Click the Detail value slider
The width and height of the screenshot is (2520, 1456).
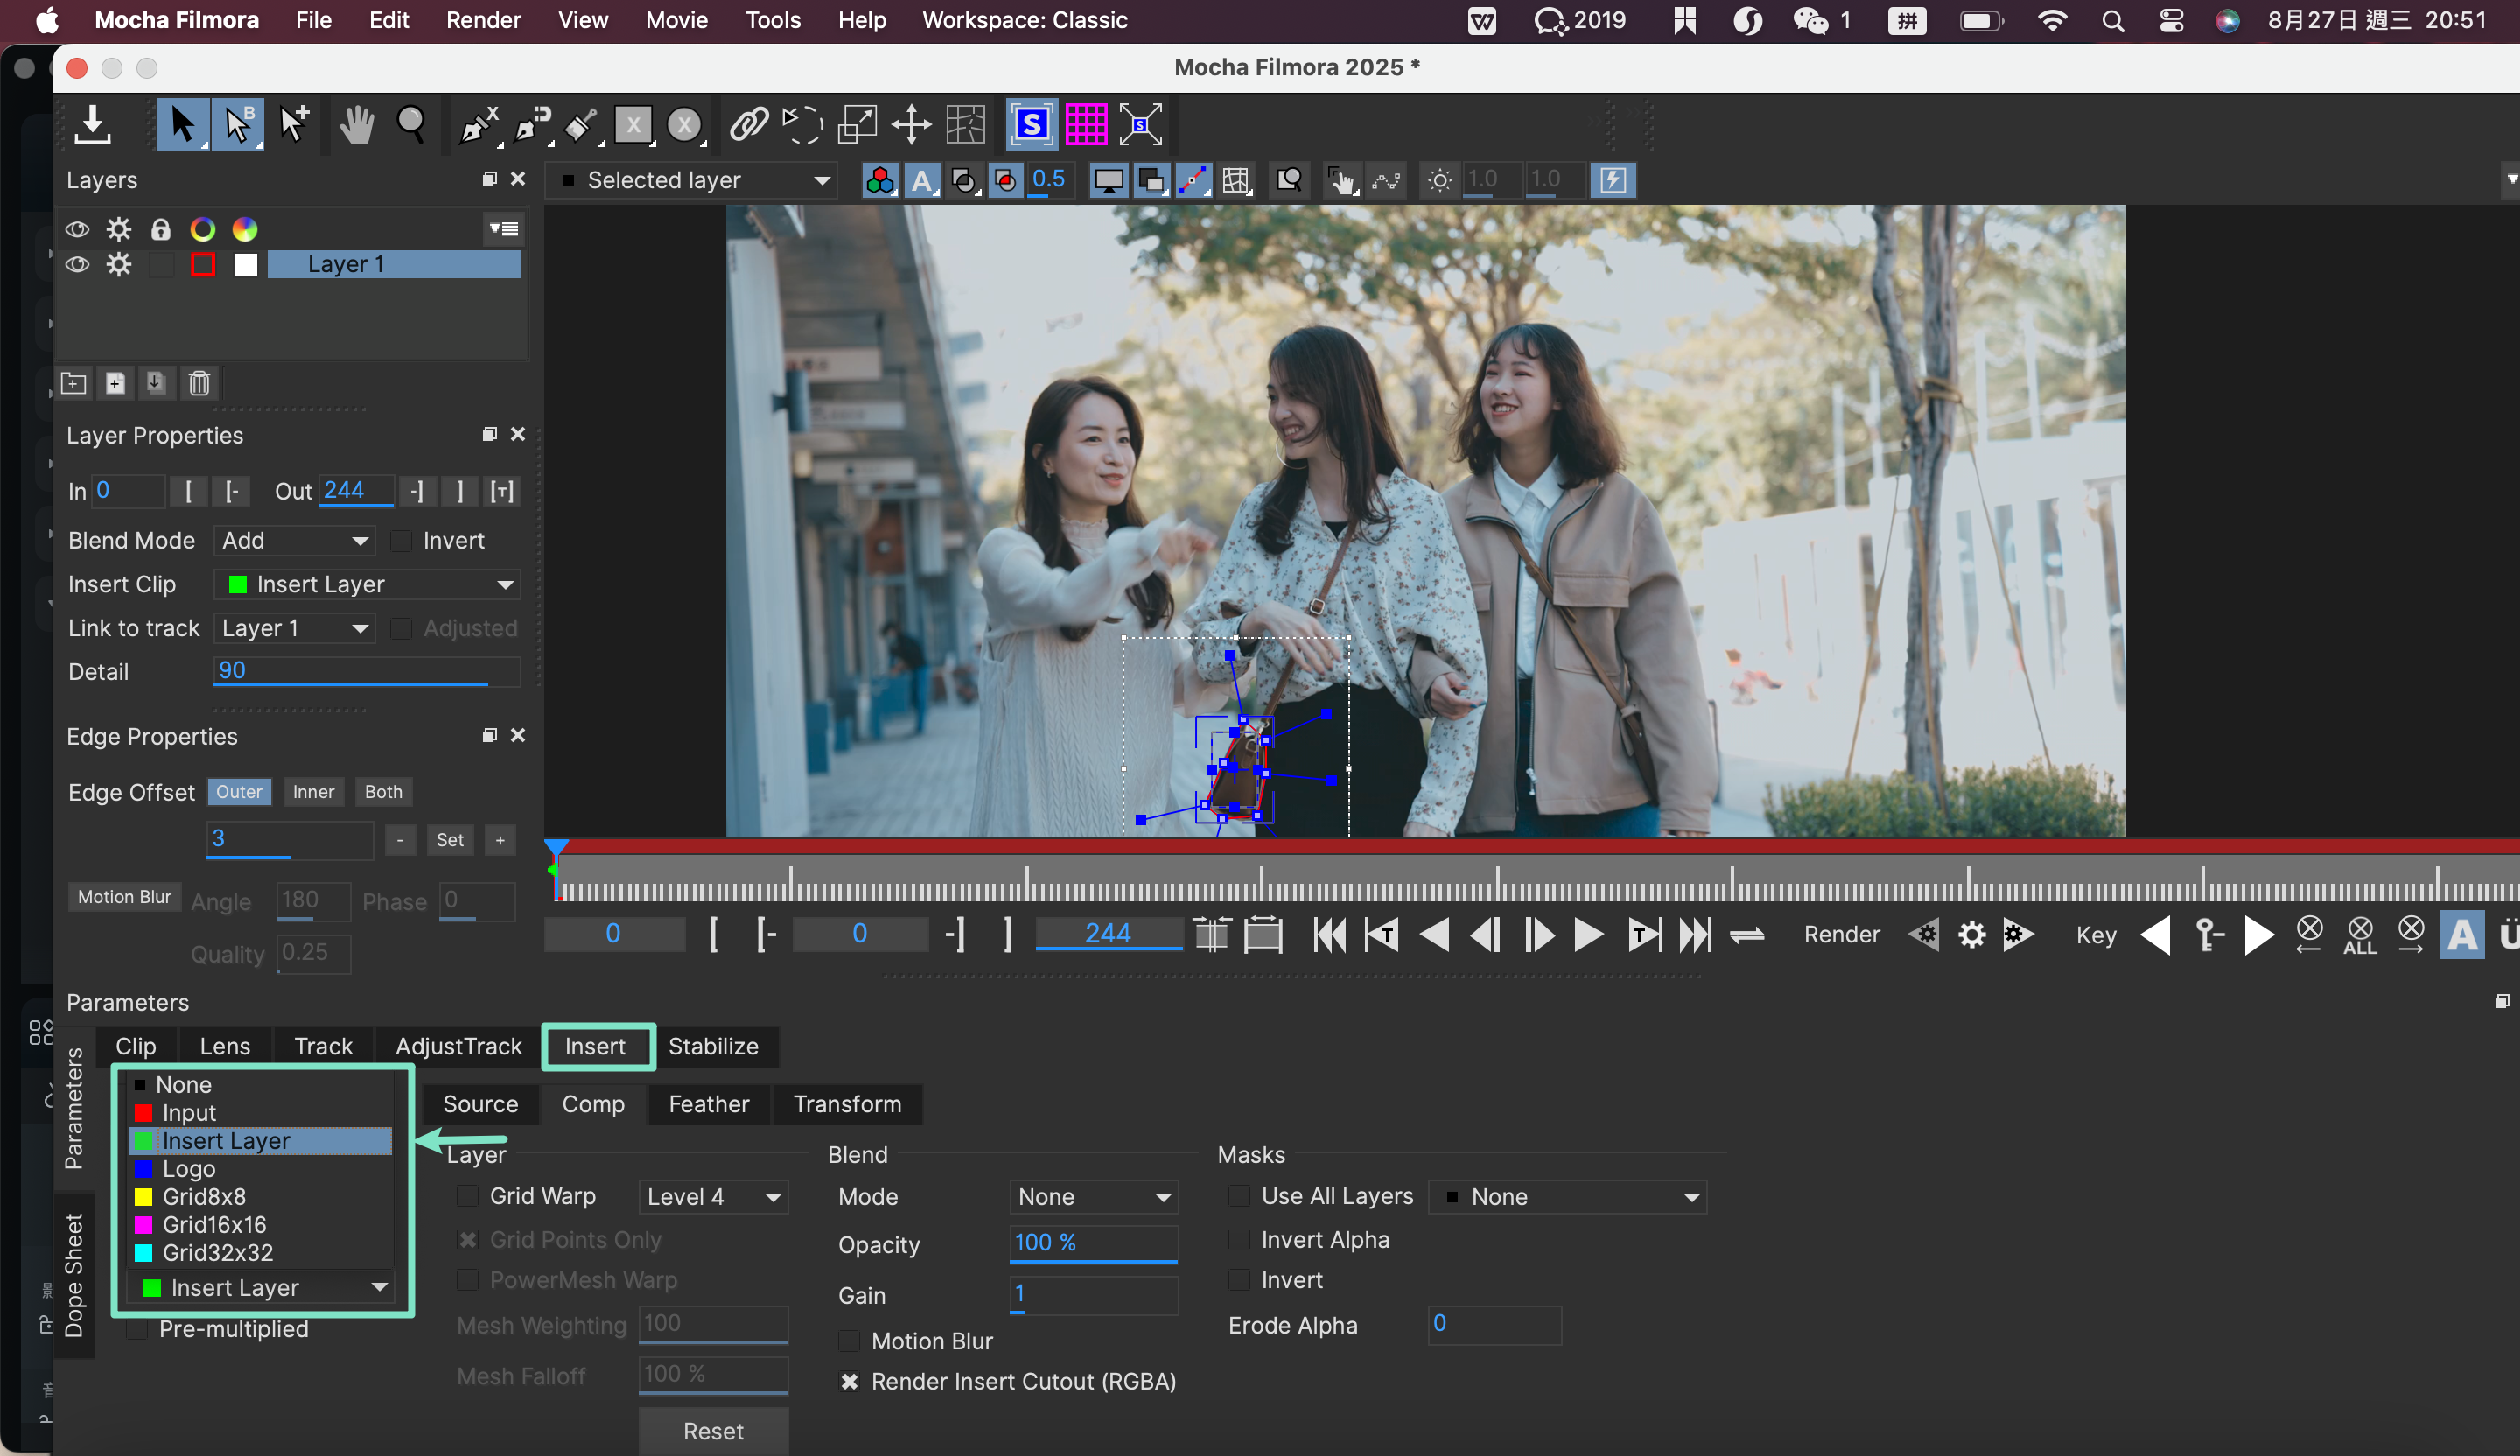(367, 671)
